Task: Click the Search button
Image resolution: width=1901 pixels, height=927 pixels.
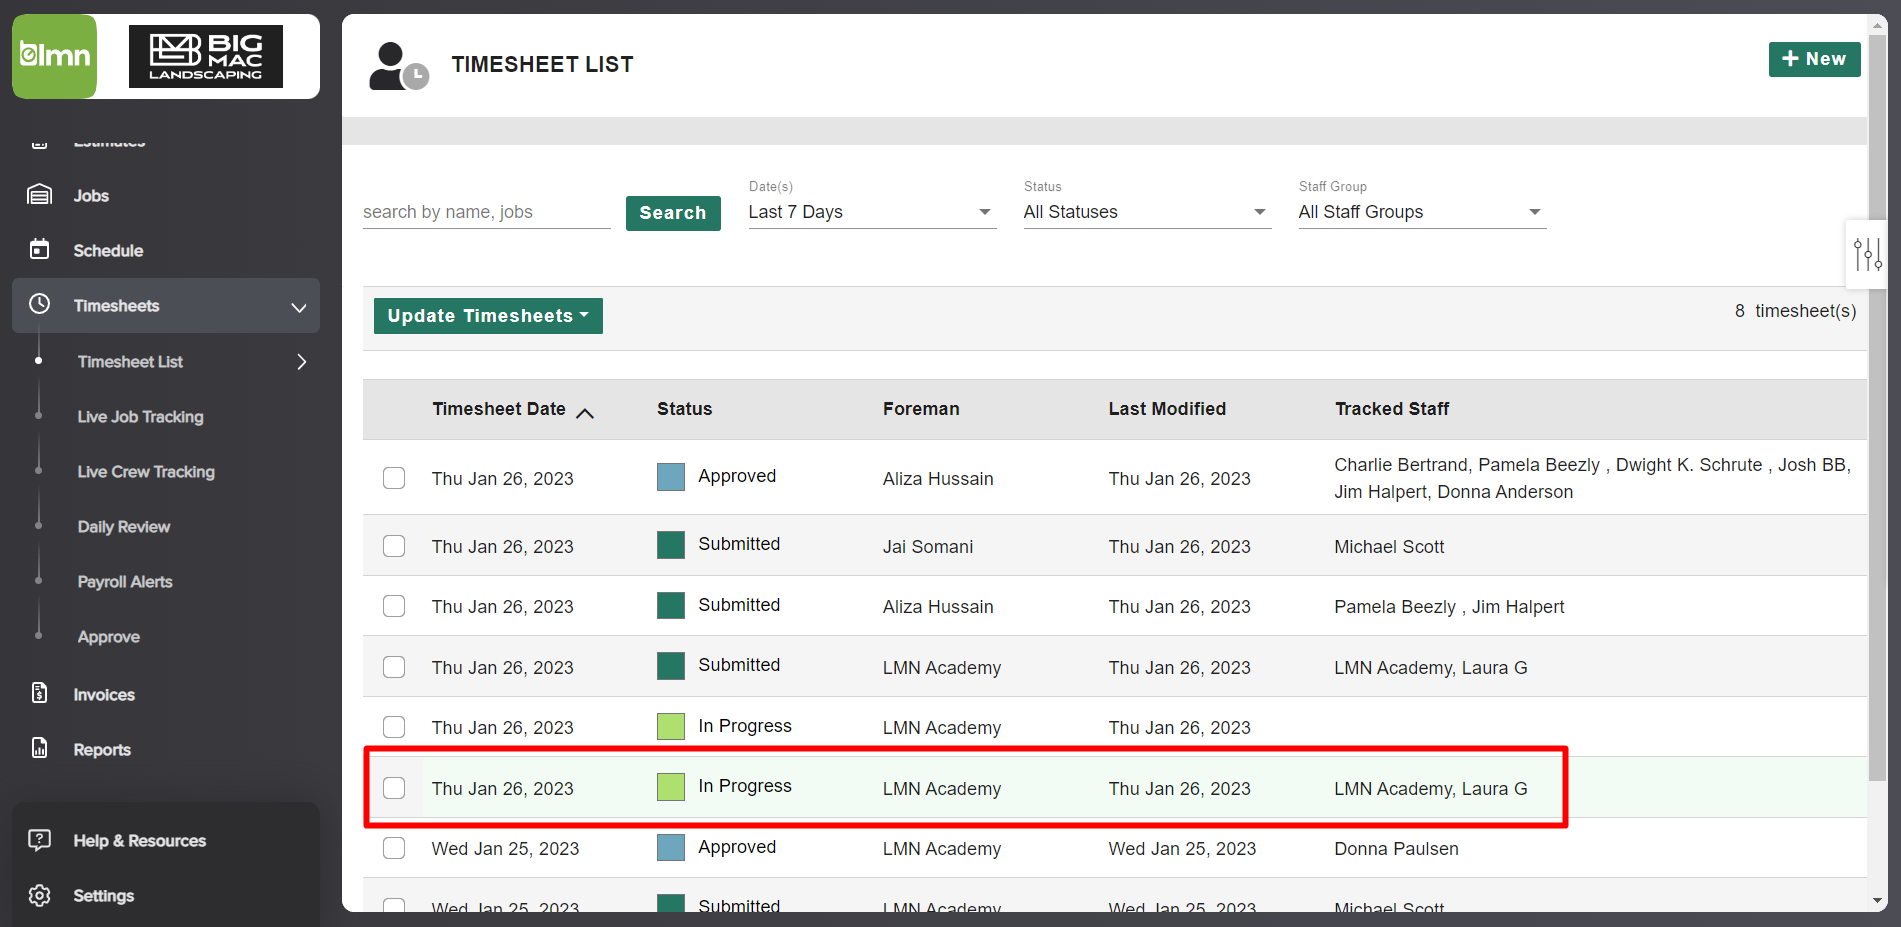Action: coord(673,213)
